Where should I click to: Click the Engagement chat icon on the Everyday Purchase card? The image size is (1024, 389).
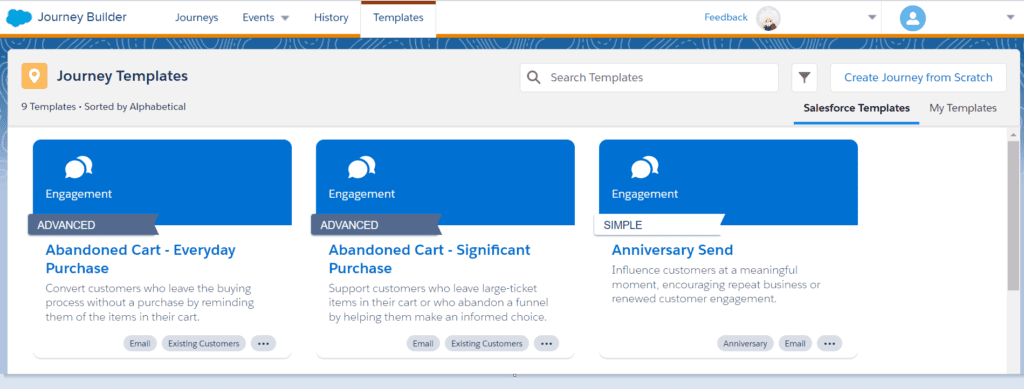coord(79,168)
